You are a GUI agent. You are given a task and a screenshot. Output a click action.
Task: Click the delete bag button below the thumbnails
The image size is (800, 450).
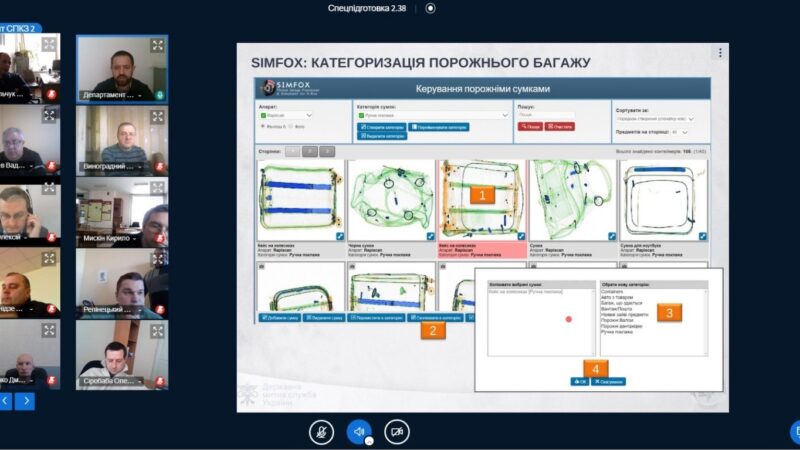[324, 317]
